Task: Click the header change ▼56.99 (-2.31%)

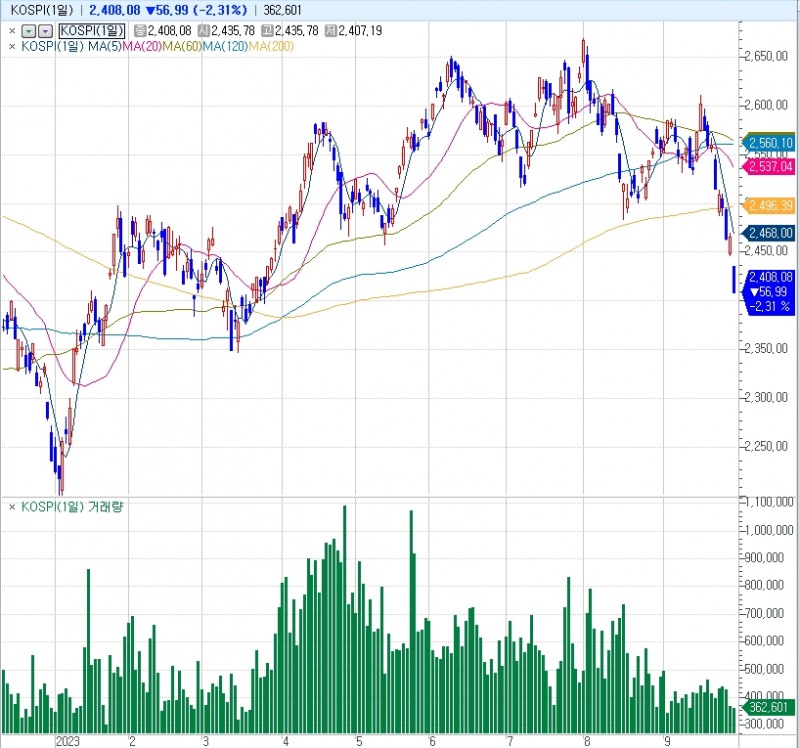Action: (x=196, y=10)
